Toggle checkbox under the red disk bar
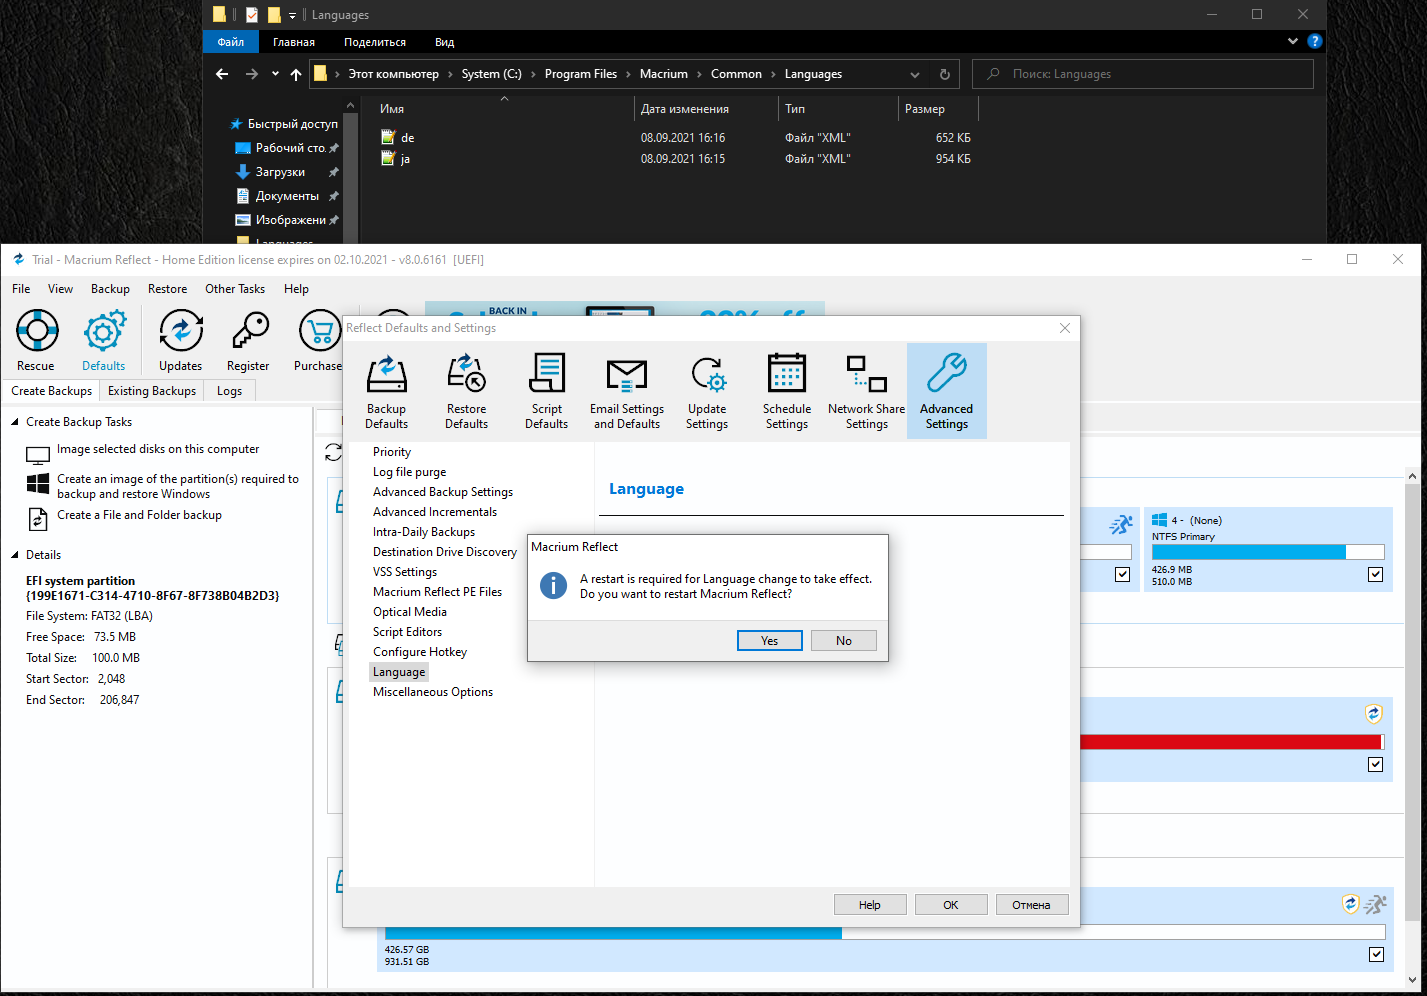Screen dimensions: 1427x996 (1375, 764)
